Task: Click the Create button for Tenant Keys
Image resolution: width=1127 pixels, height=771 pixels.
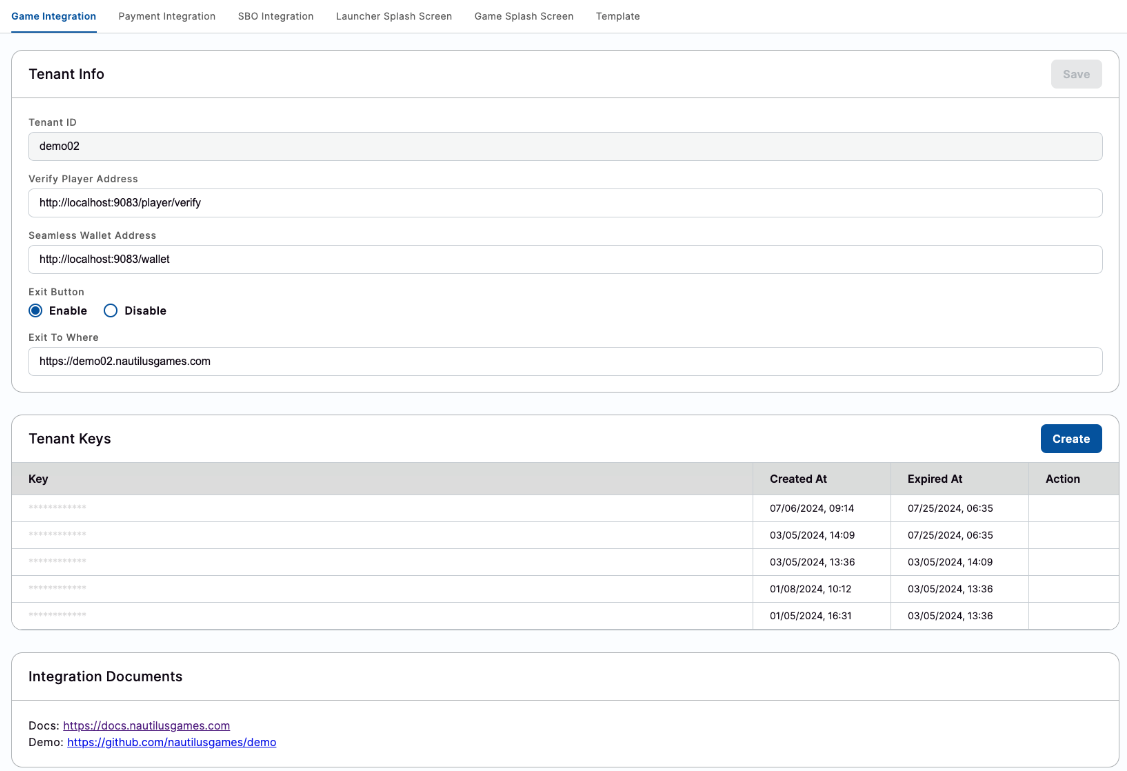Action: click(1071, 439)
